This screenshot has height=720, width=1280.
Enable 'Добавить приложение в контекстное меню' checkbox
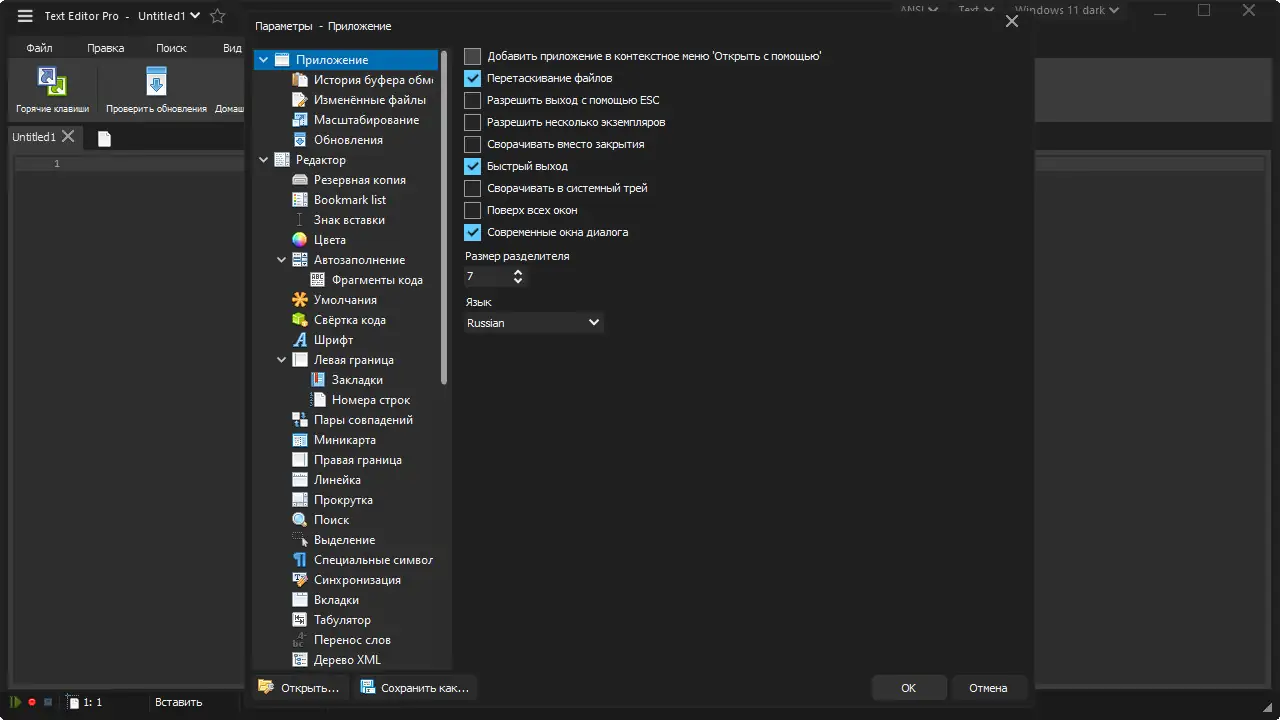(x=473, y=56)
